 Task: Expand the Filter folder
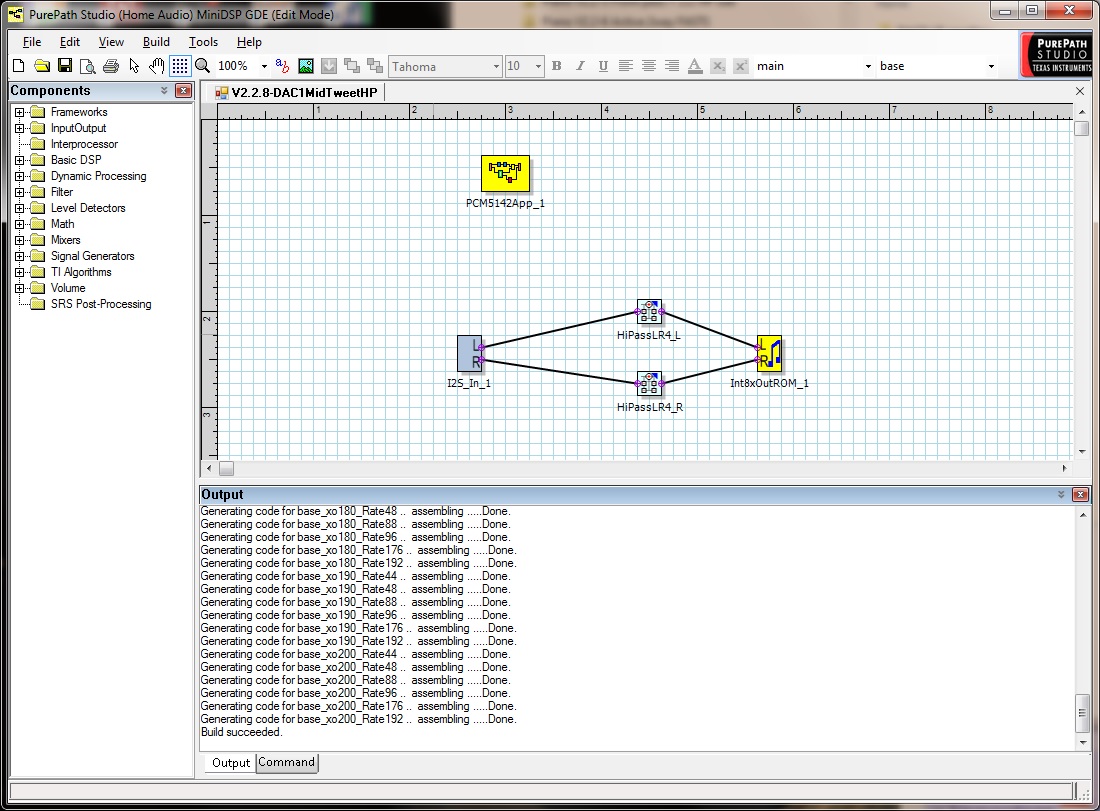click(x=20, y=192)
